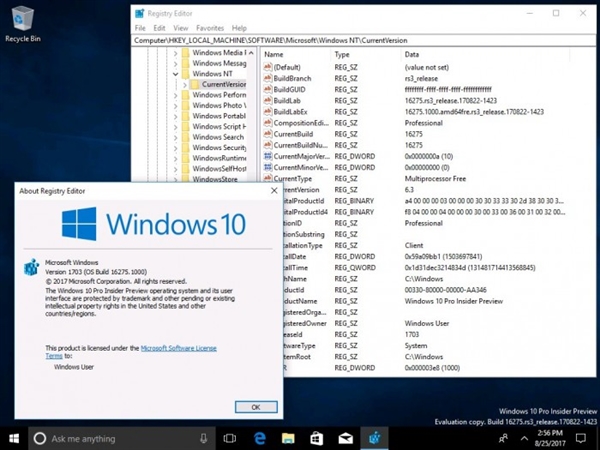Click the Start button on taskbar
Viewport: 600px width, 450px height.
[15, 438]
